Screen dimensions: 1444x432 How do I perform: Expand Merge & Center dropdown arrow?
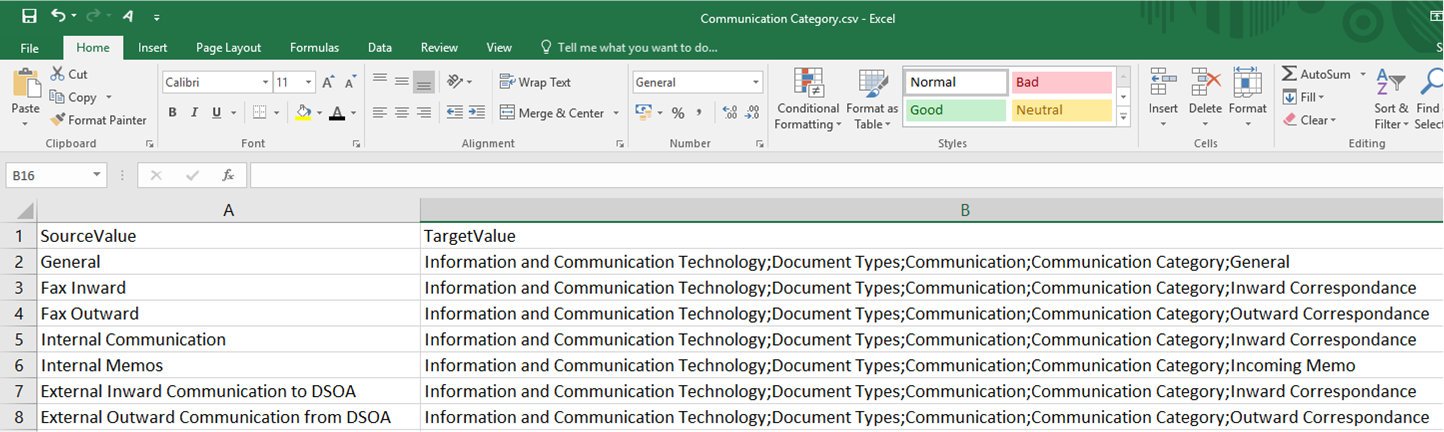click(615, 113)
